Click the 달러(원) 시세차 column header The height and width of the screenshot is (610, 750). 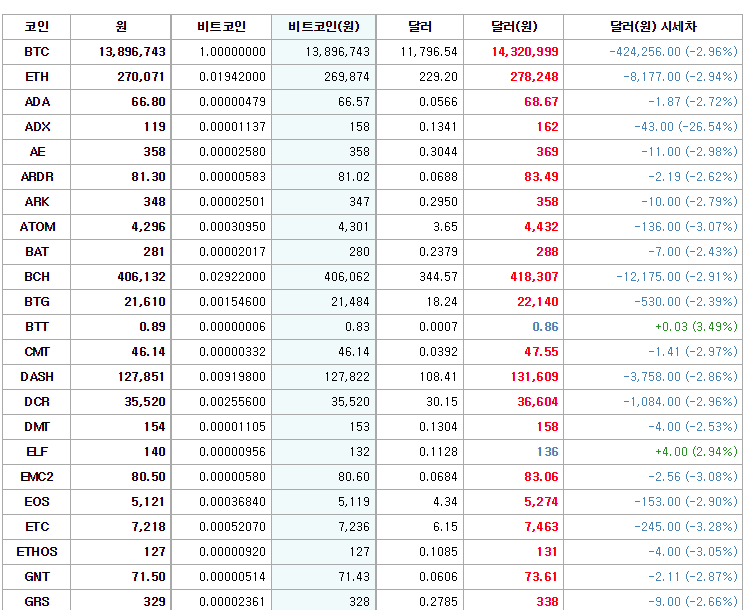[x=653, y=26]
